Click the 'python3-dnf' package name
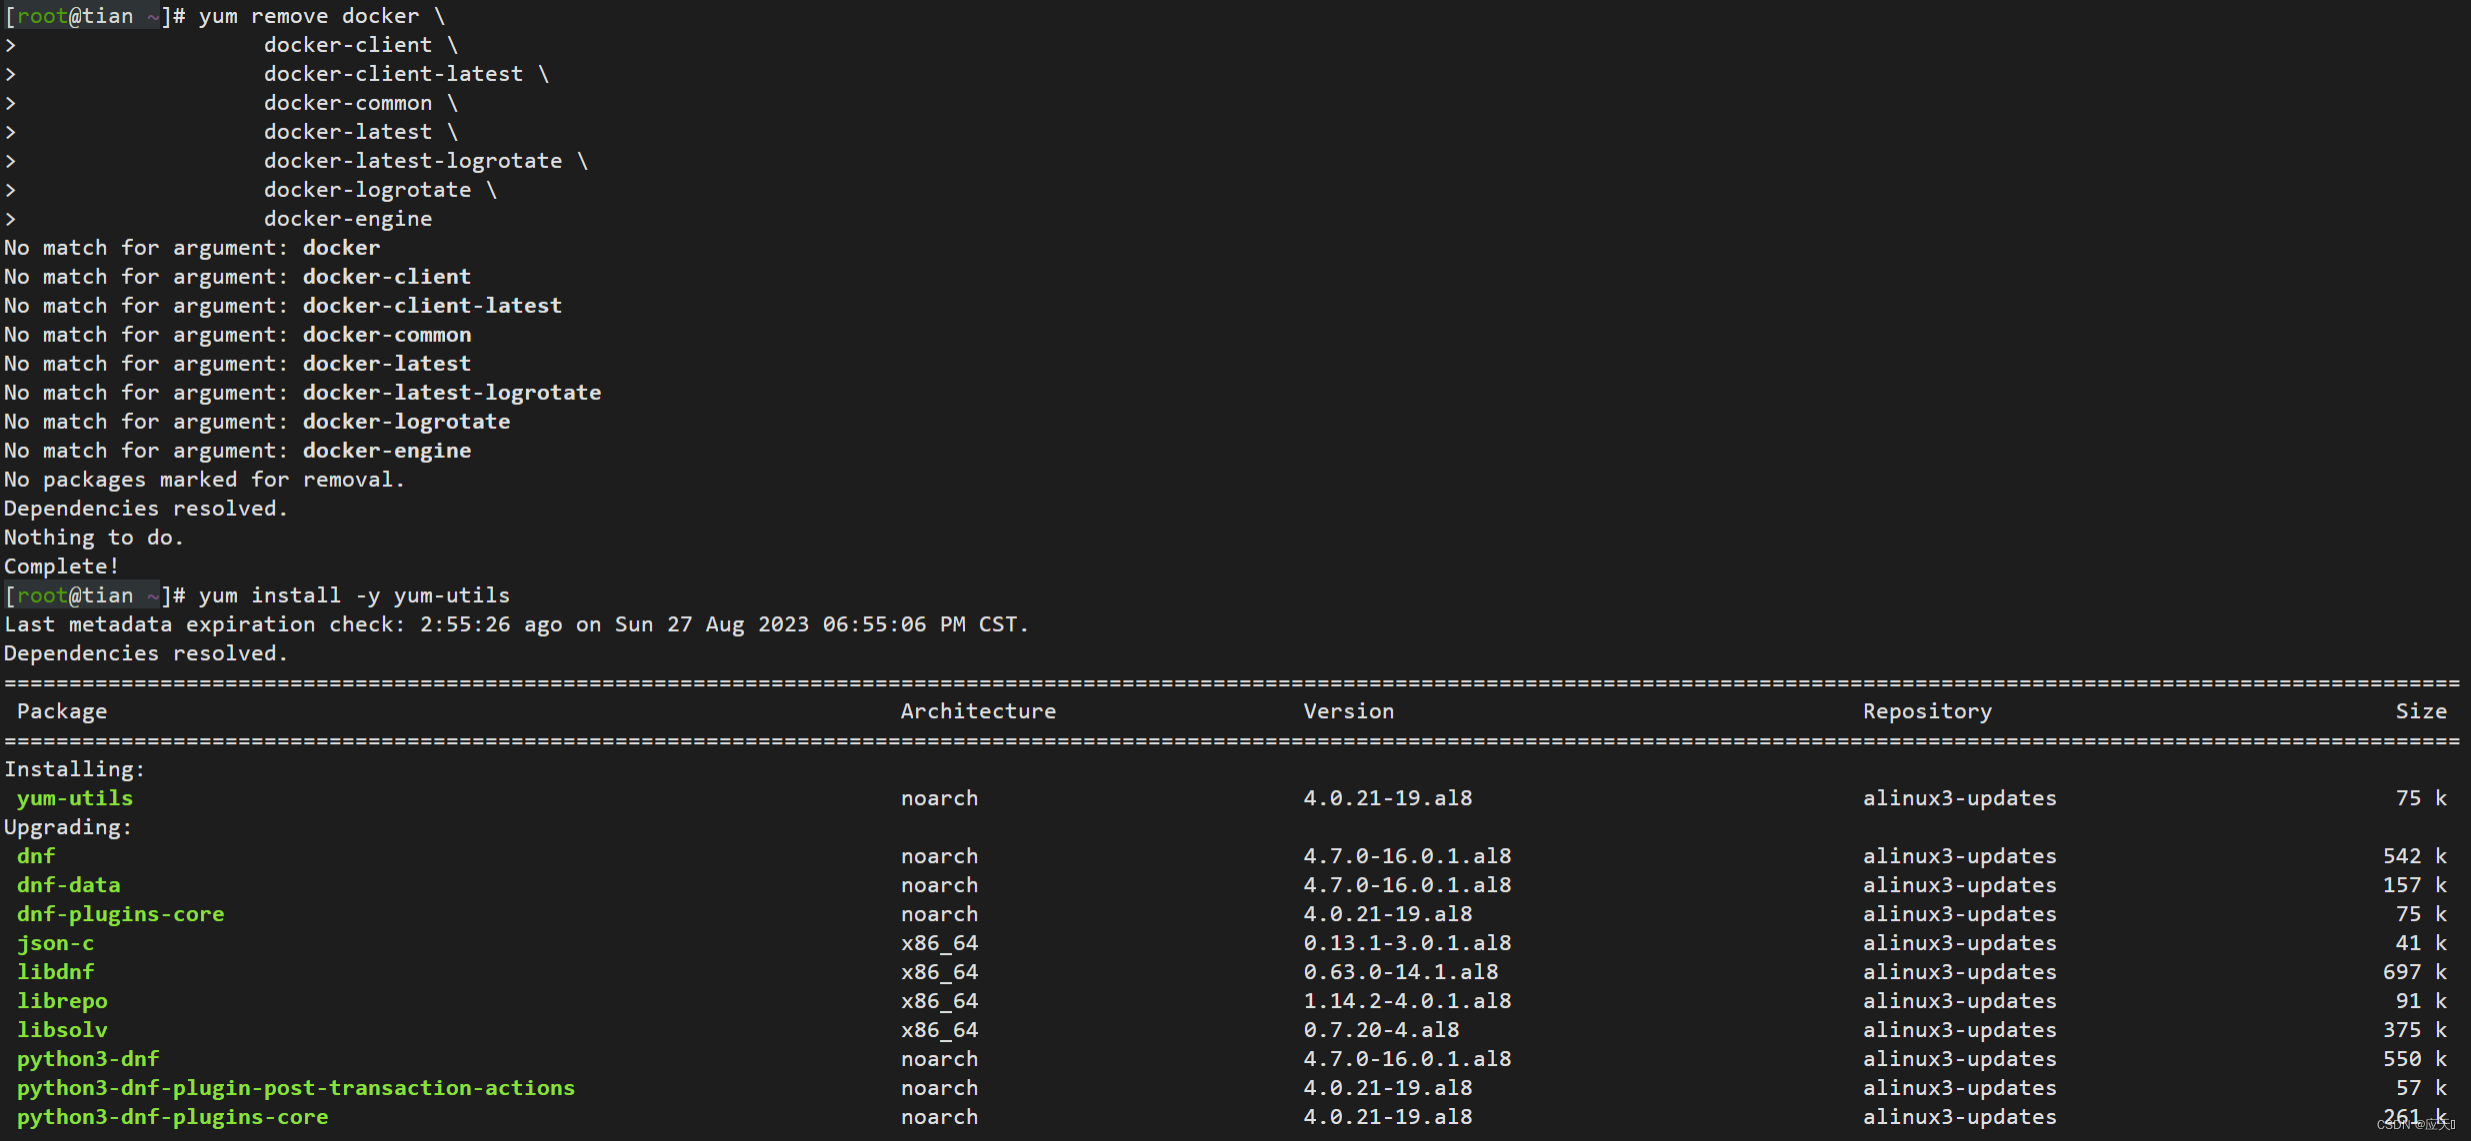This screenshot has height=1141, width=2471. [88, 1060]
